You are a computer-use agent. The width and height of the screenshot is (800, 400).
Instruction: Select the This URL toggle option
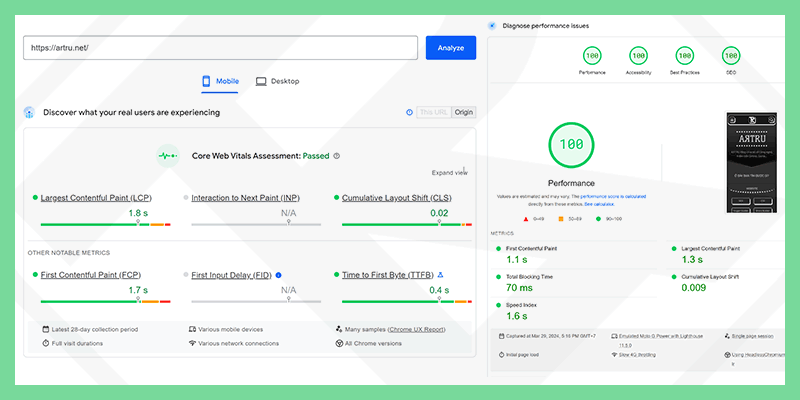coord(434,112)
